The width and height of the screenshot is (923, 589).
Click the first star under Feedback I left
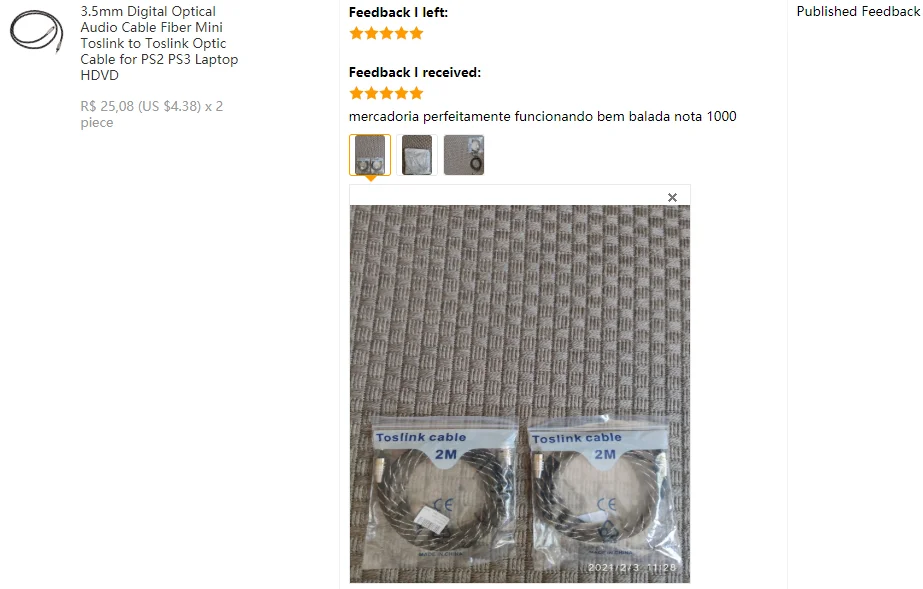(x=356, y=33)
